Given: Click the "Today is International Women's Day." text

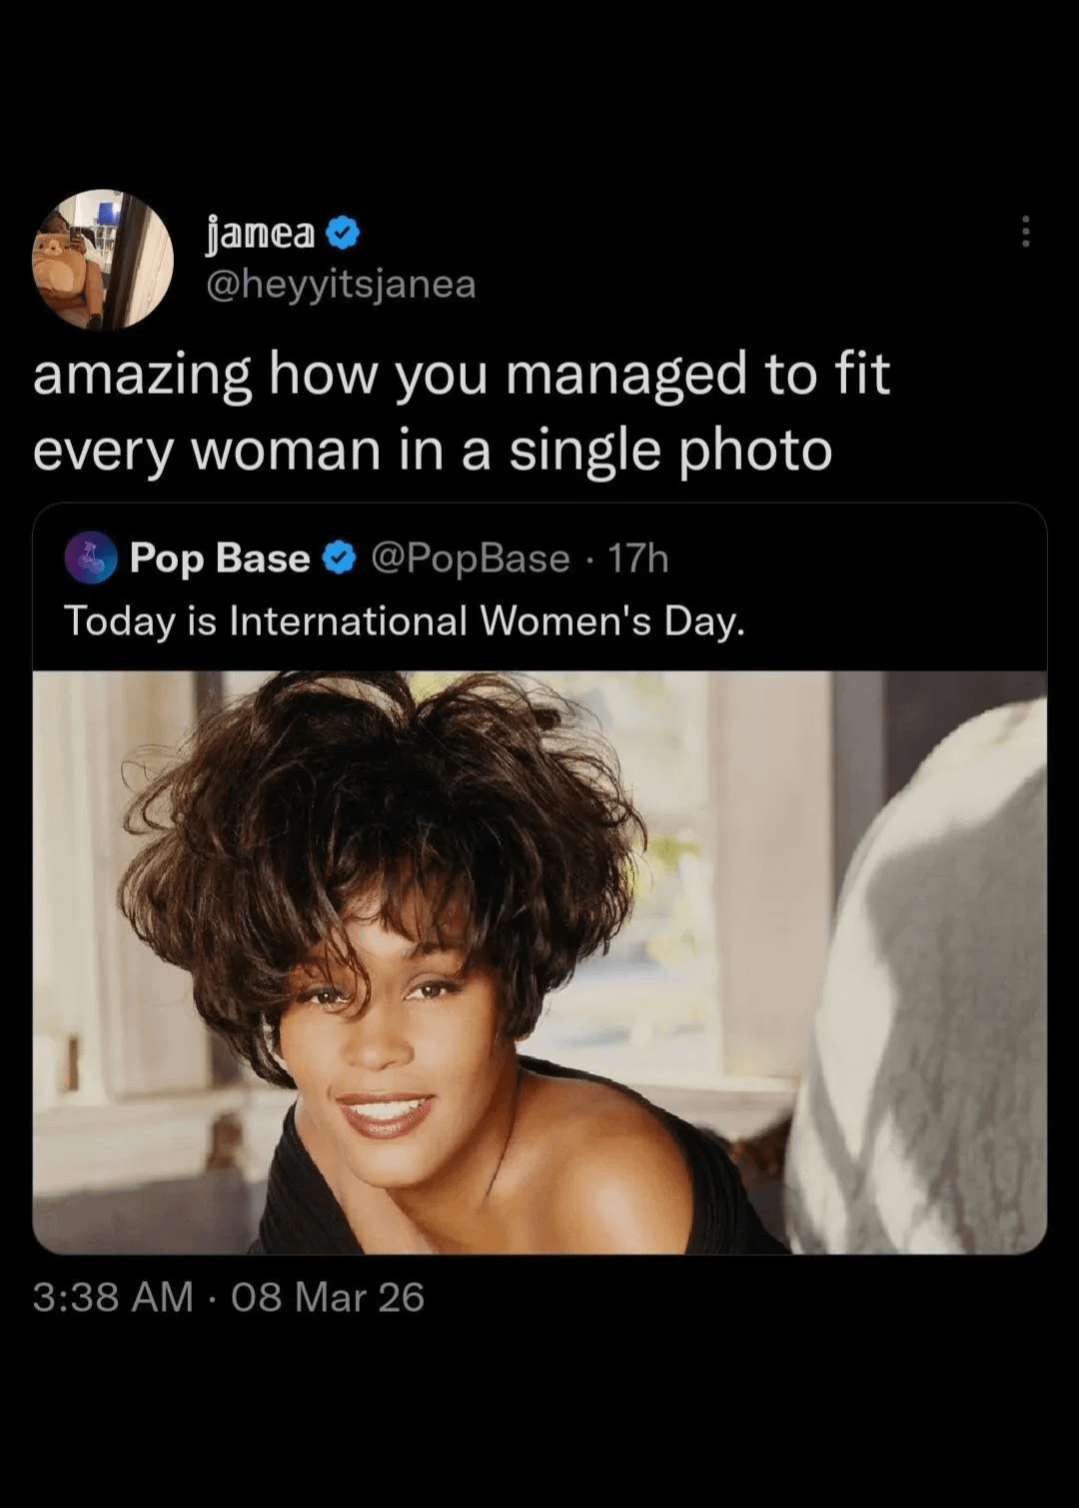Looking at the screenshot, I should tap(404, 621).
